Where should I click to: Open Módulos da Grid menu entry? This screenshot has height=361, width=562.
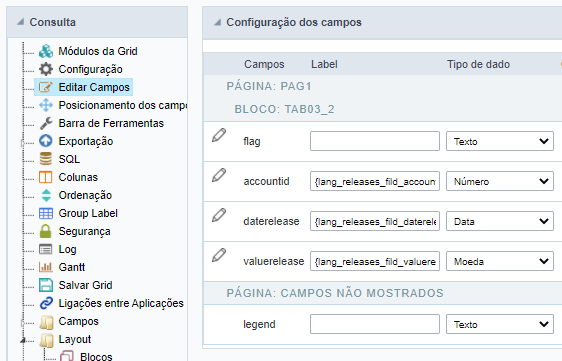pyautogui.click(x=98, y=51)
